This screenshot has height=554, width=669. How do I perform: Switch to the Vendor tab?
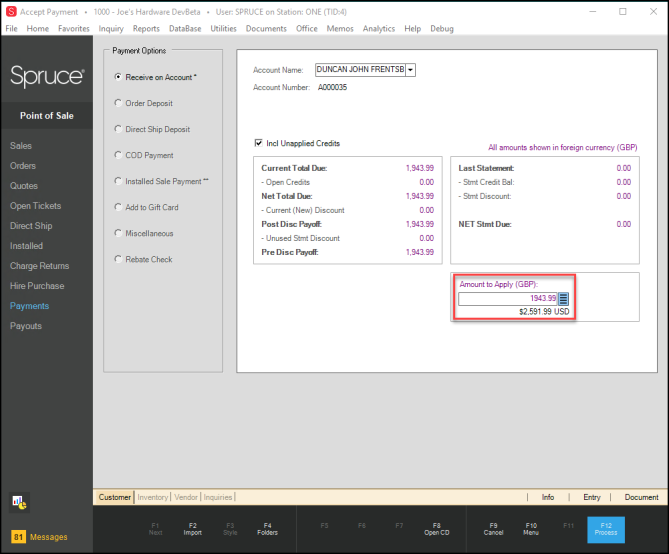tap(186, 497)
